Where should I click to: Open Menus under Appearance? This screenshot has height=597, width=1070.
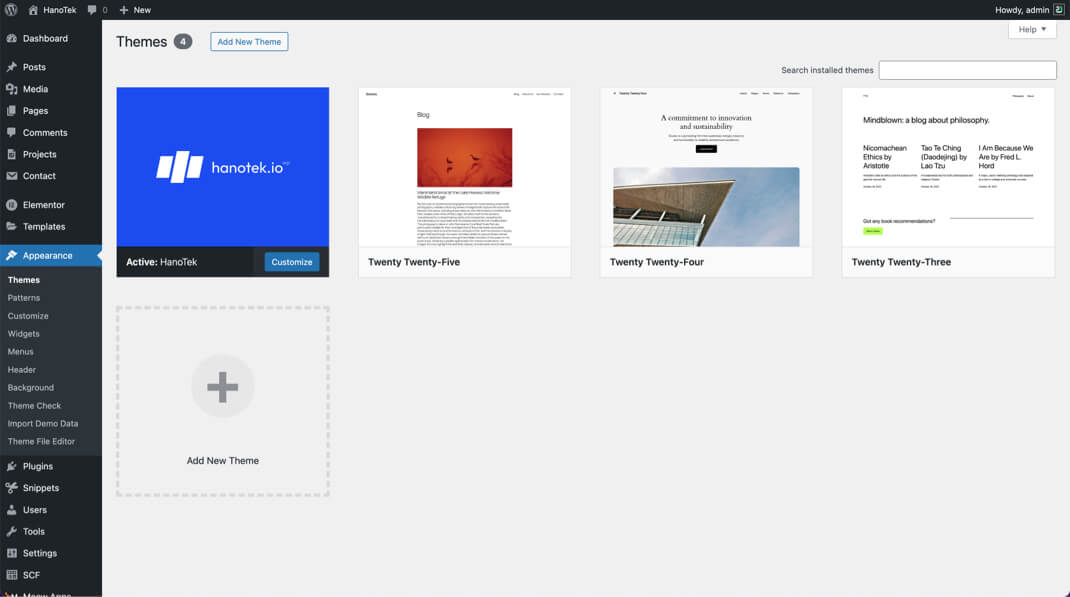click(20, 351)
